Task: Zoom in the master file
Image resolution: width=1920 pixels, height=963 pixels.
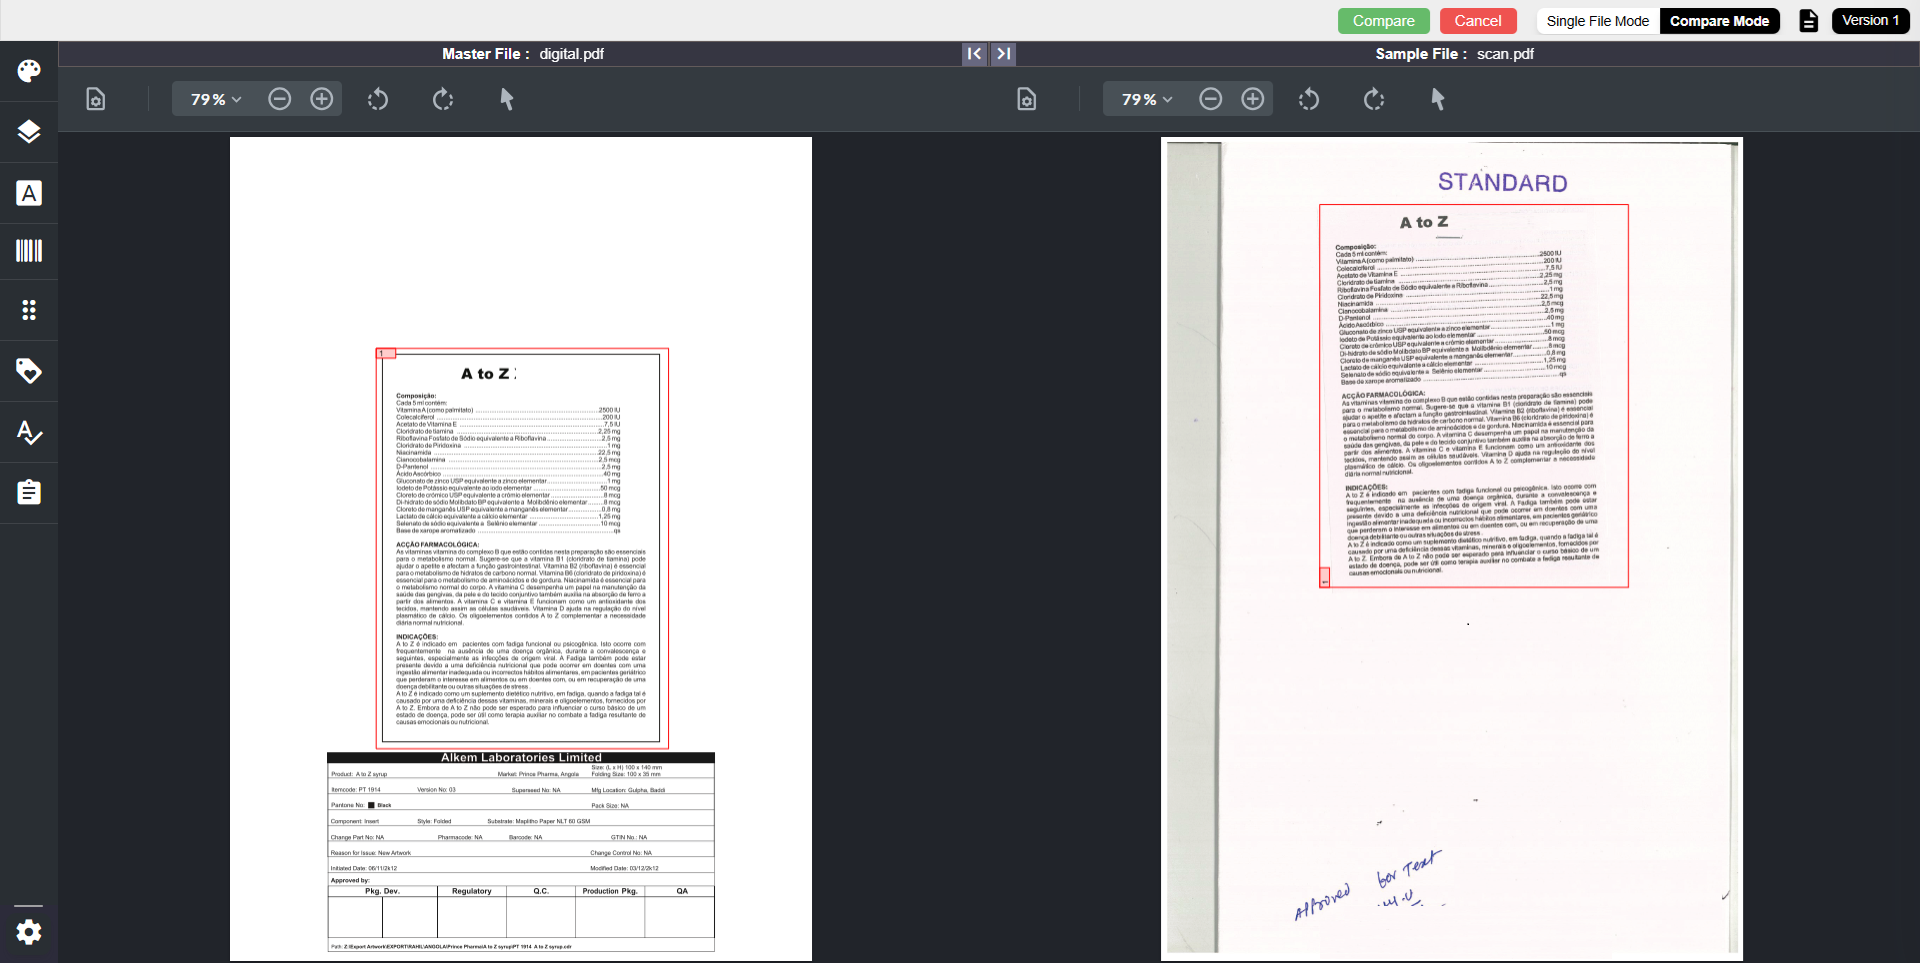Action: [322, 99]
